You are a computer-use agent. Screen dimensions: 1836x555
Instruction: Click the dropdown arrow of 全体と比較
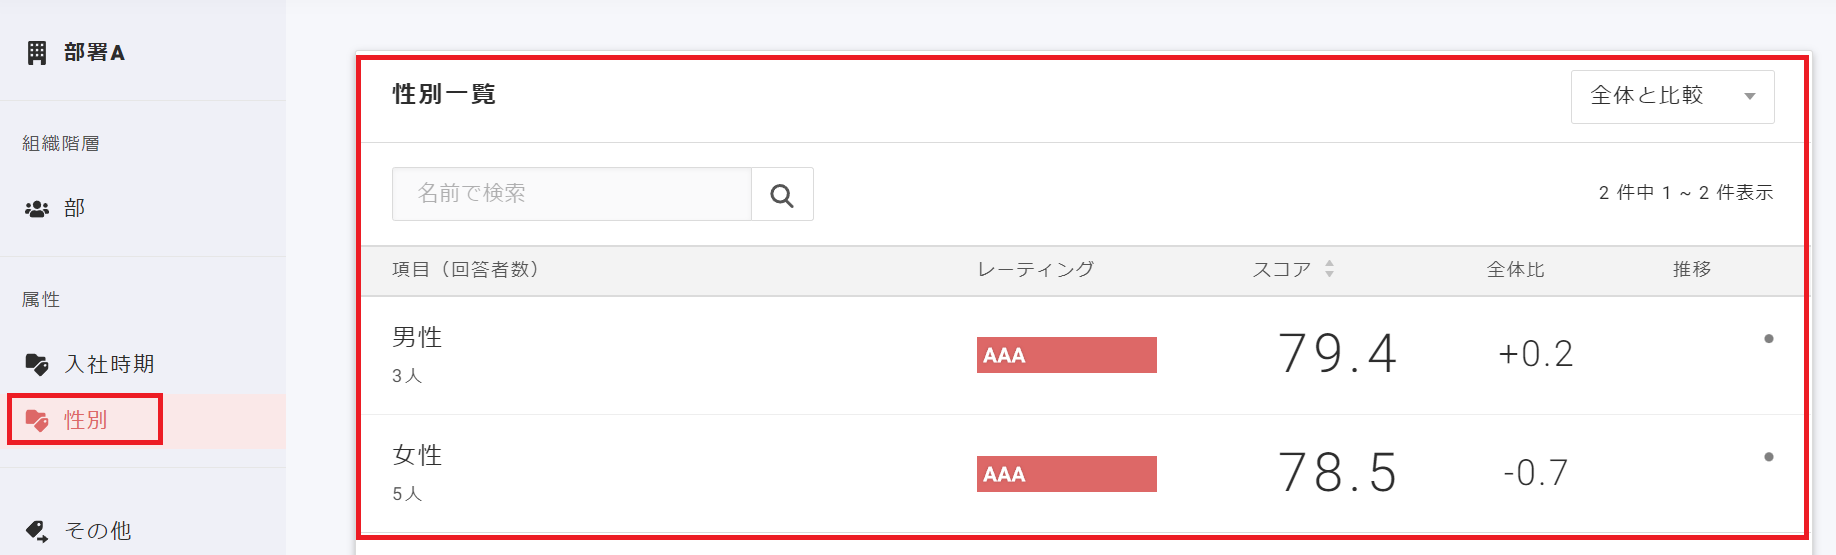(x=1750, y=97)
